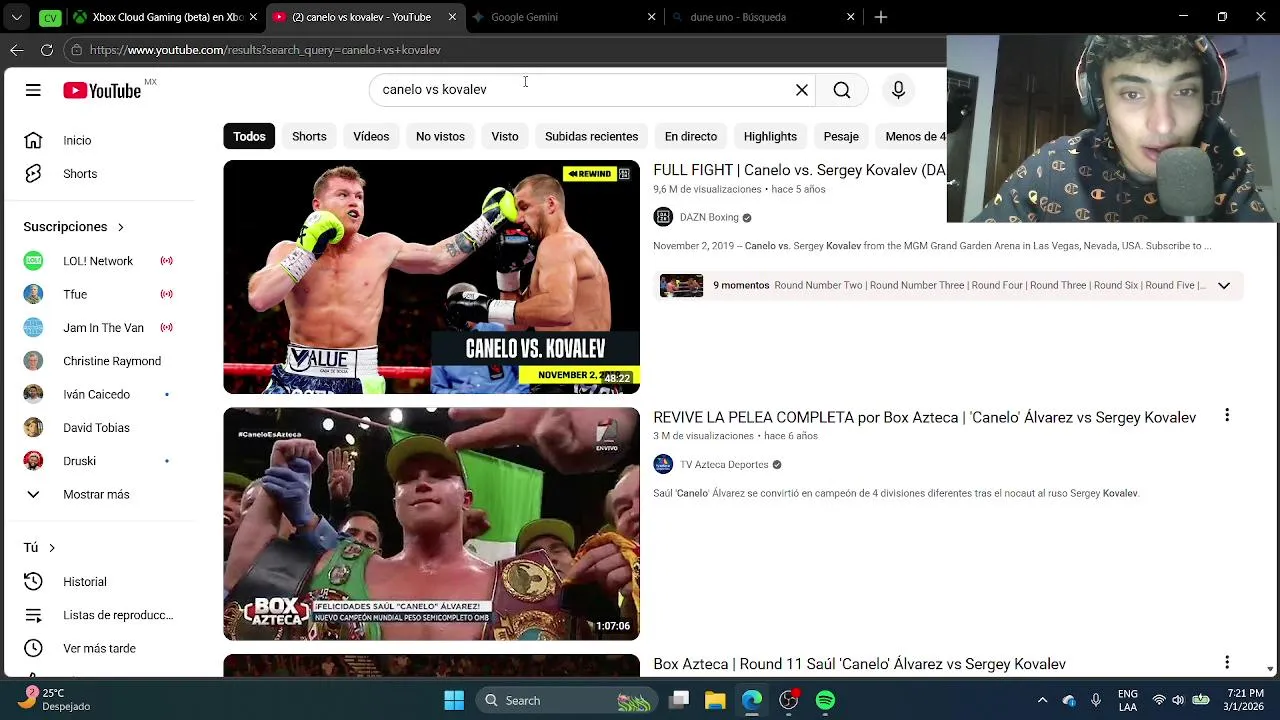Click DAZN Boxing channel name
This screenshot has width=1280, height=720.
pos(709,217)
